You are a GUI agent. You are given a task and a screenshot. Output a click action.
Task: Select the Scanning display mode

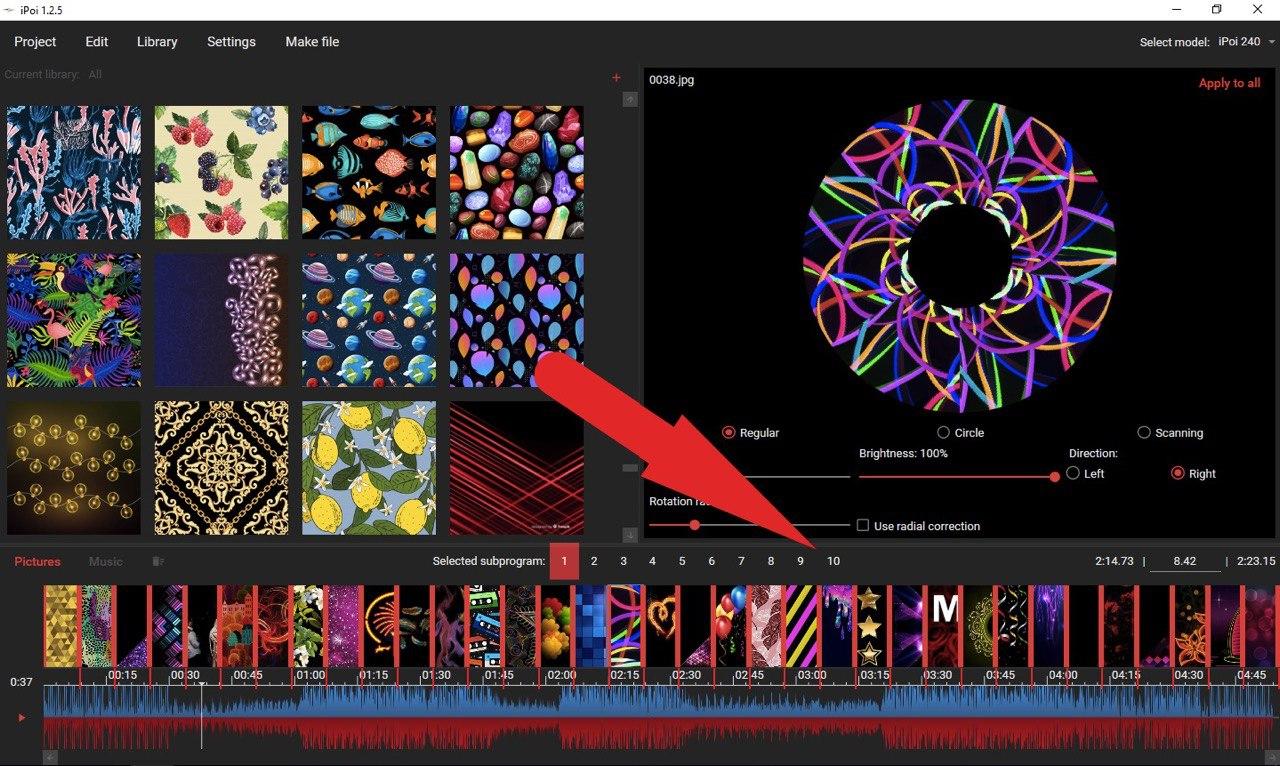[1170, 433]
